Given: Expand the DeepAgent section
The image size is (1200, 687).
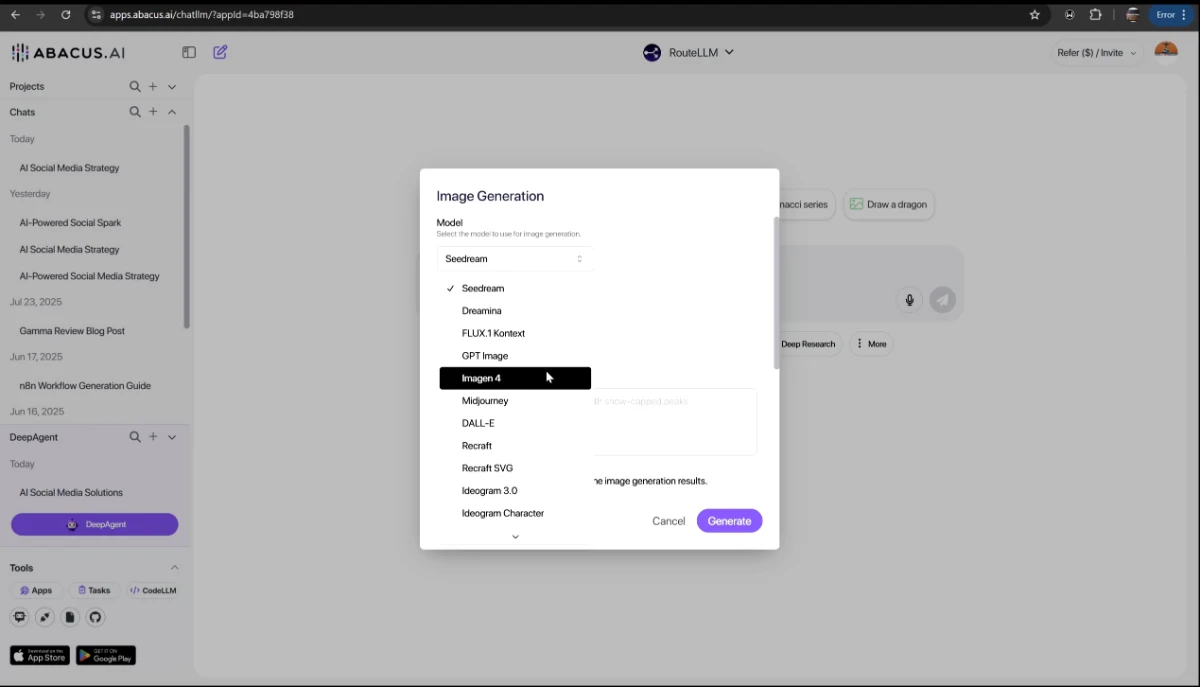Looking at the screenshot, I should pos(172,437).
